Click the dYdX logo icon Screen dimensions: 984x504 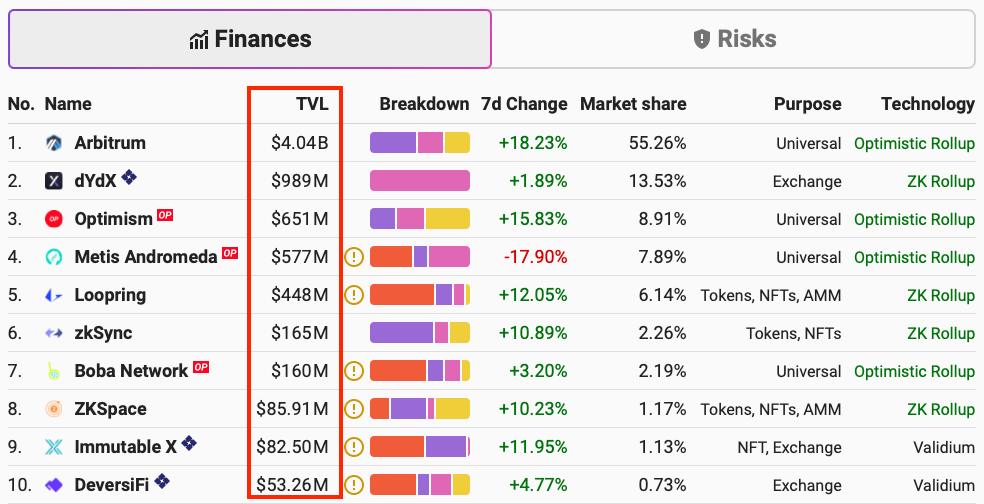tap(54, 181)
